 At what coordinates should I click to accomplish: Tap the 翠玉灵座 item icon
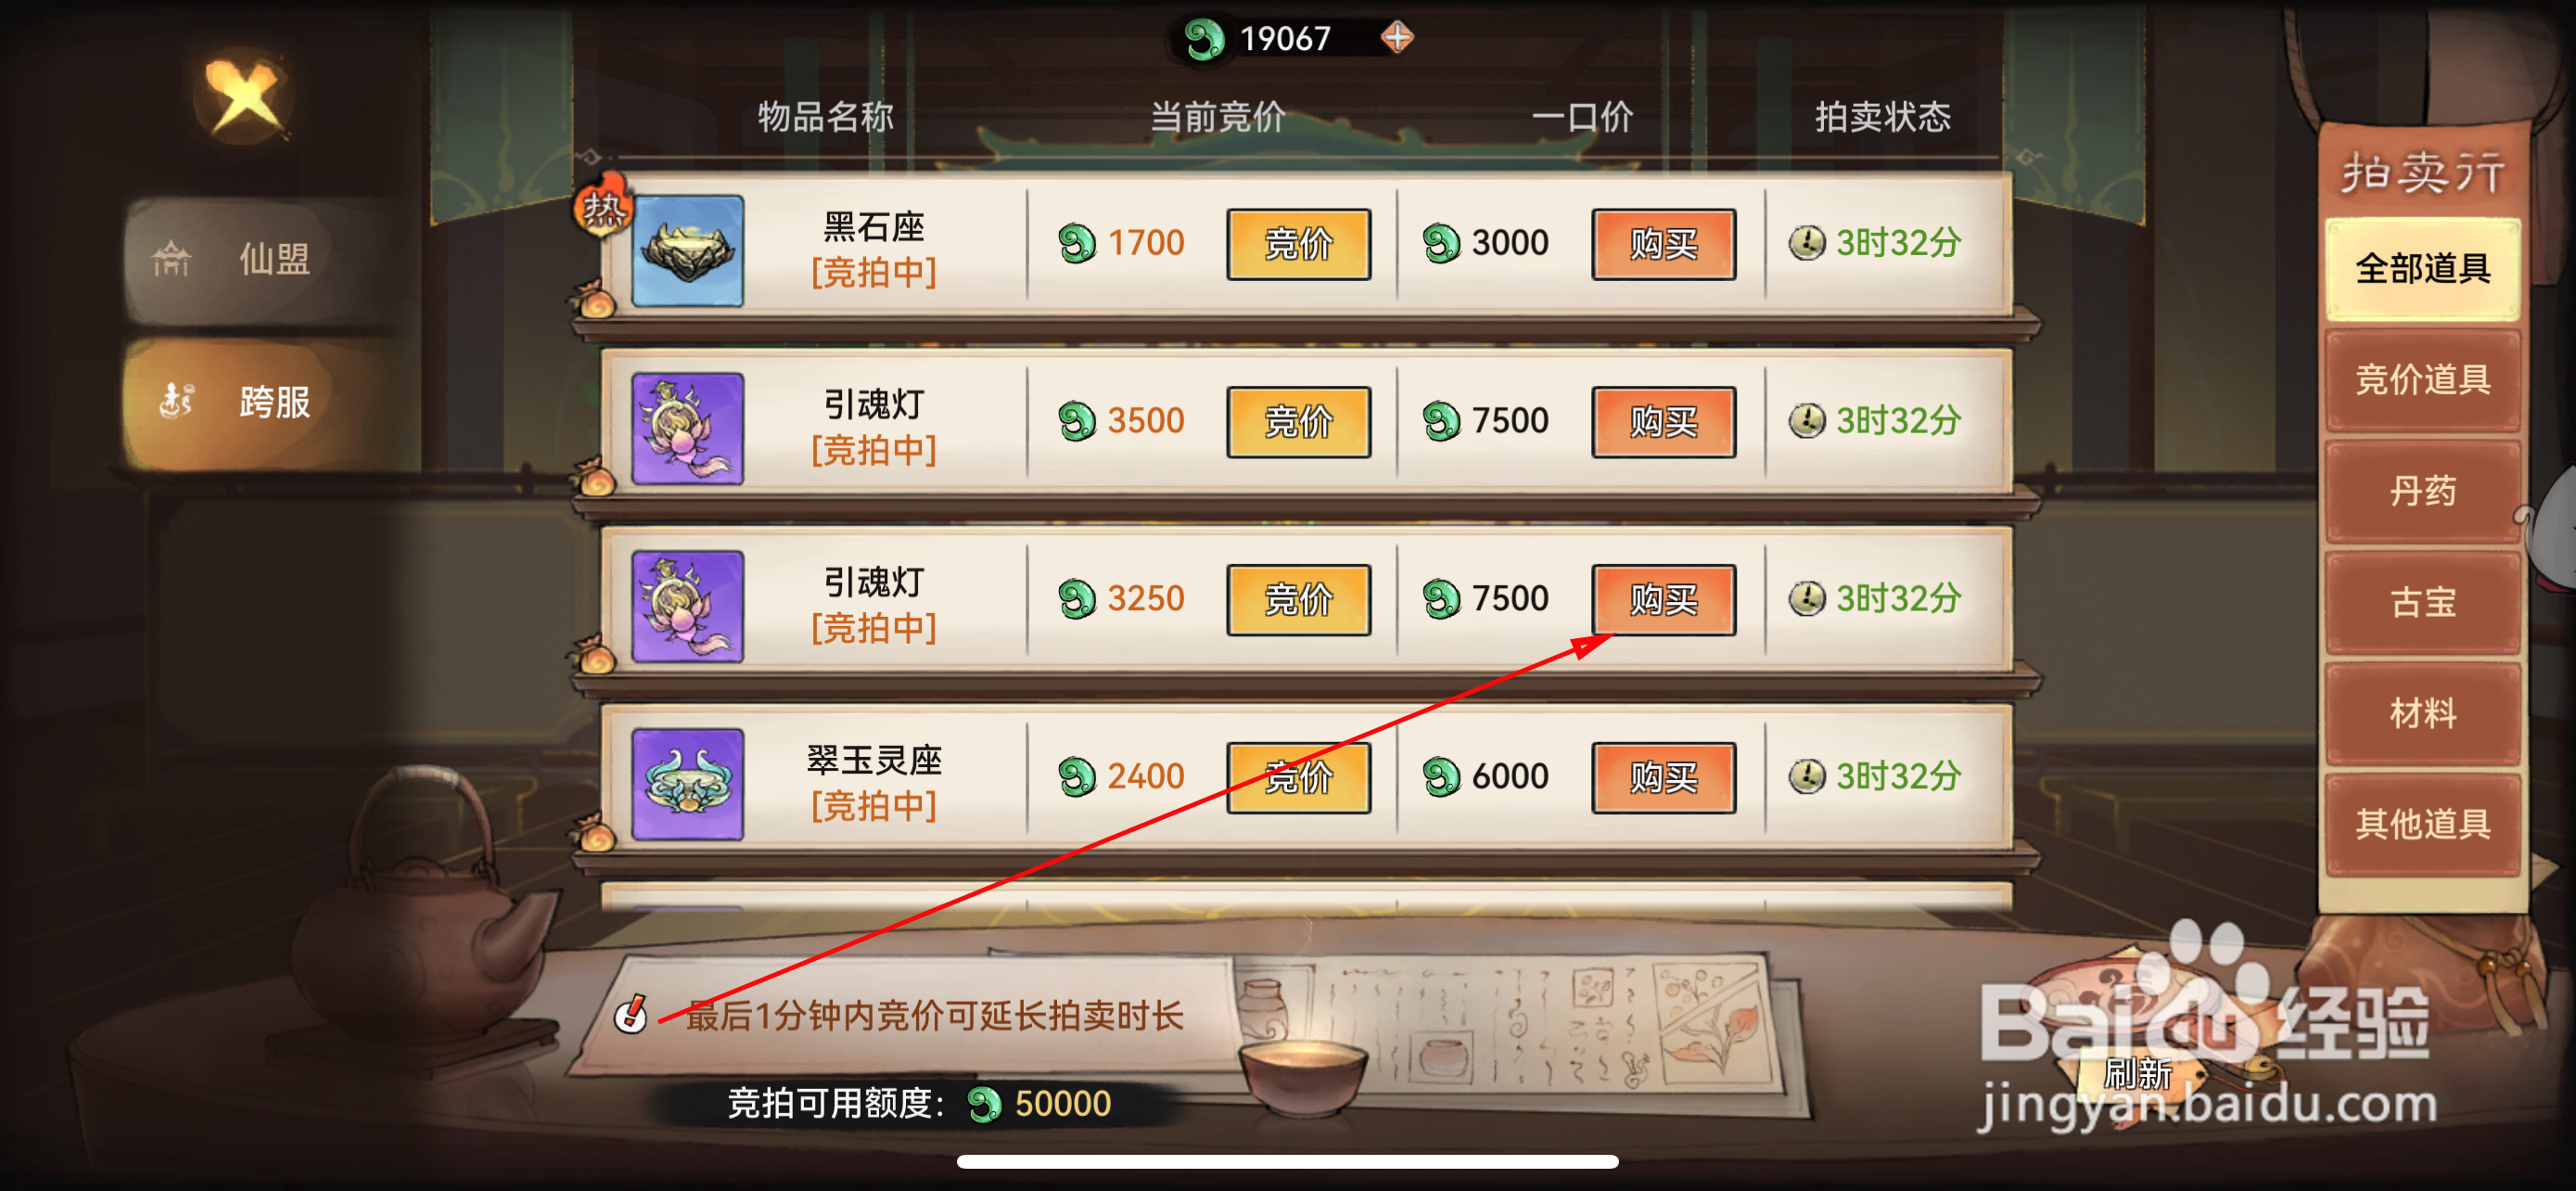pyautogui.click(x=688, y=783)
